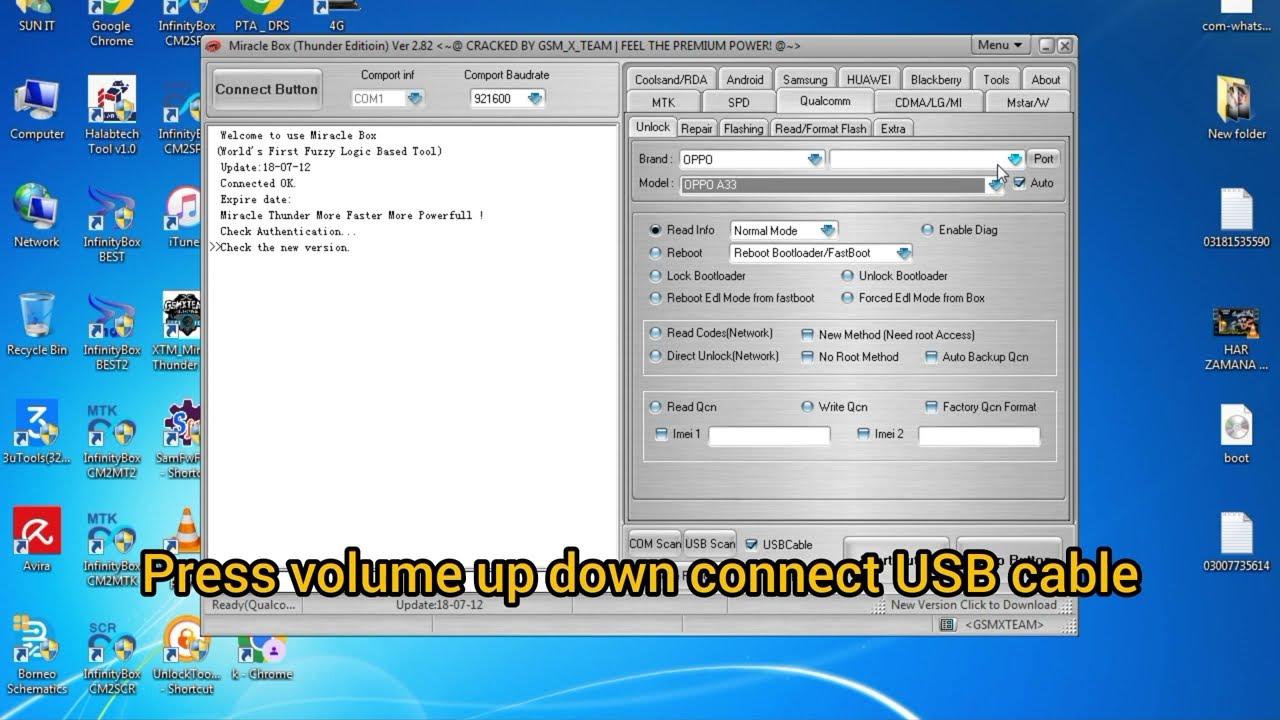The width and height of the screenshot is (1280, 720).
Task: Open the New folder desktop icon
Action: (x=1237, y=109)
